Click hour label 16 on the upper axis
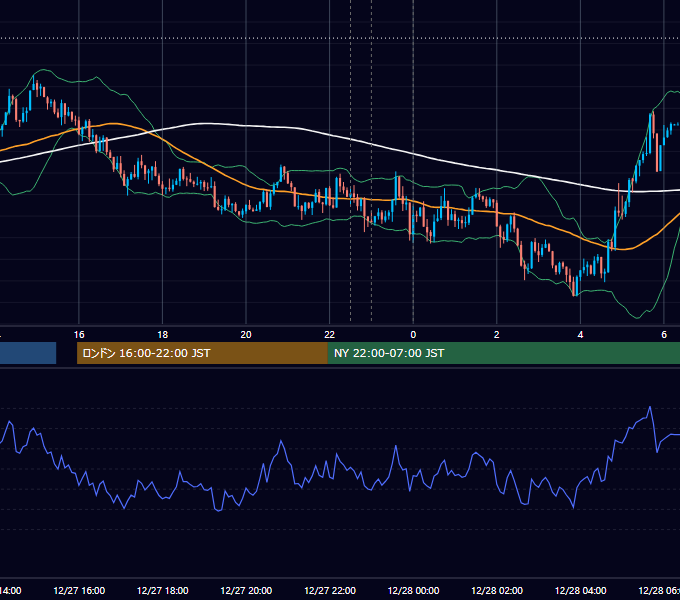This screenshot has height=600, width=680. coord(79,335)
